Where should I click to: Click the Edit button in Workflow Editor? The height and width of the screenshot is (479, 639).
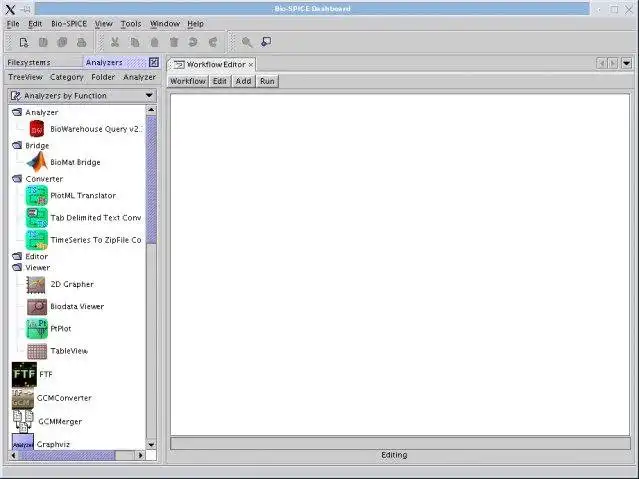pyautogui.click(x=220, y=81)
